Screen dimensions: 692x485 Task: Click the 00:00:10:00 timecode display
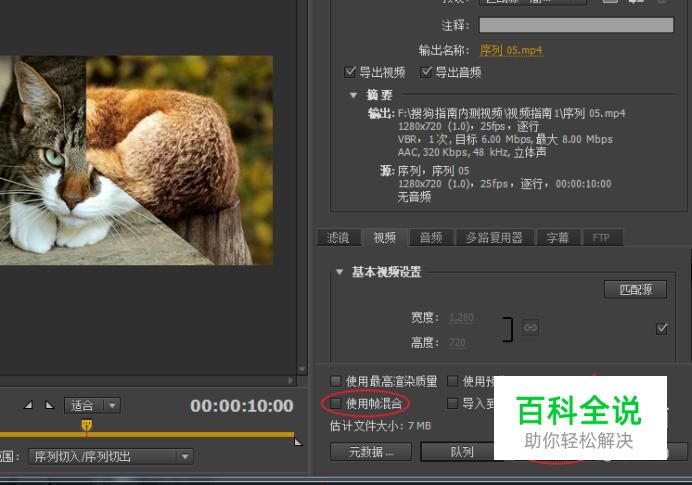click(x=241, y=406)
